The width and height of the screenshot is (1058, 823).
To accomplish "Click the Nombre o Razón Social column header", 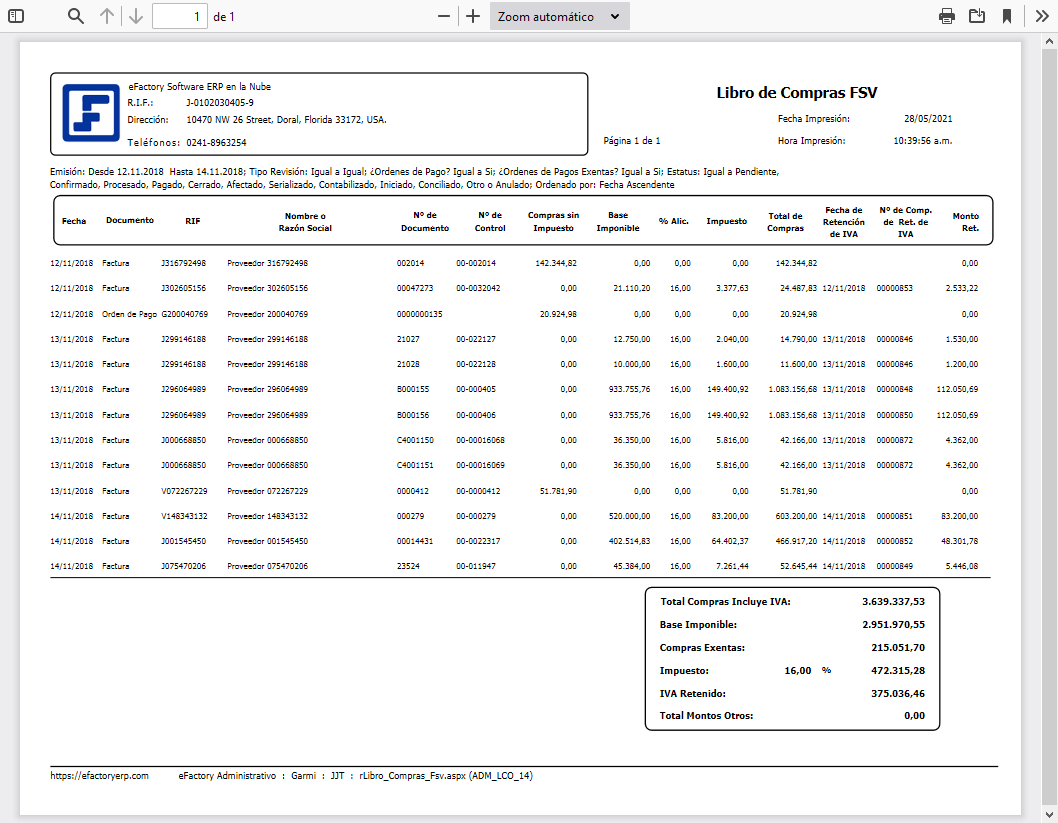I will pos(305,221).
